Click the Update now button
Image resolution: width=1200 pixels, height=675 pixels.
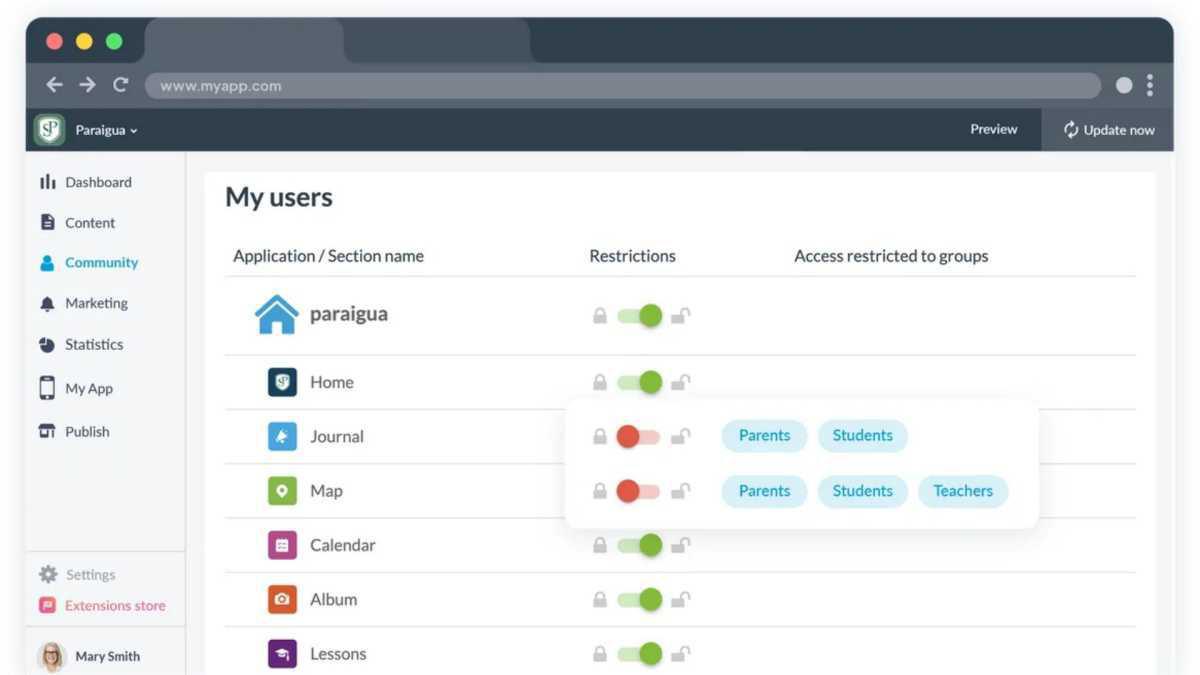point(1108,130)
